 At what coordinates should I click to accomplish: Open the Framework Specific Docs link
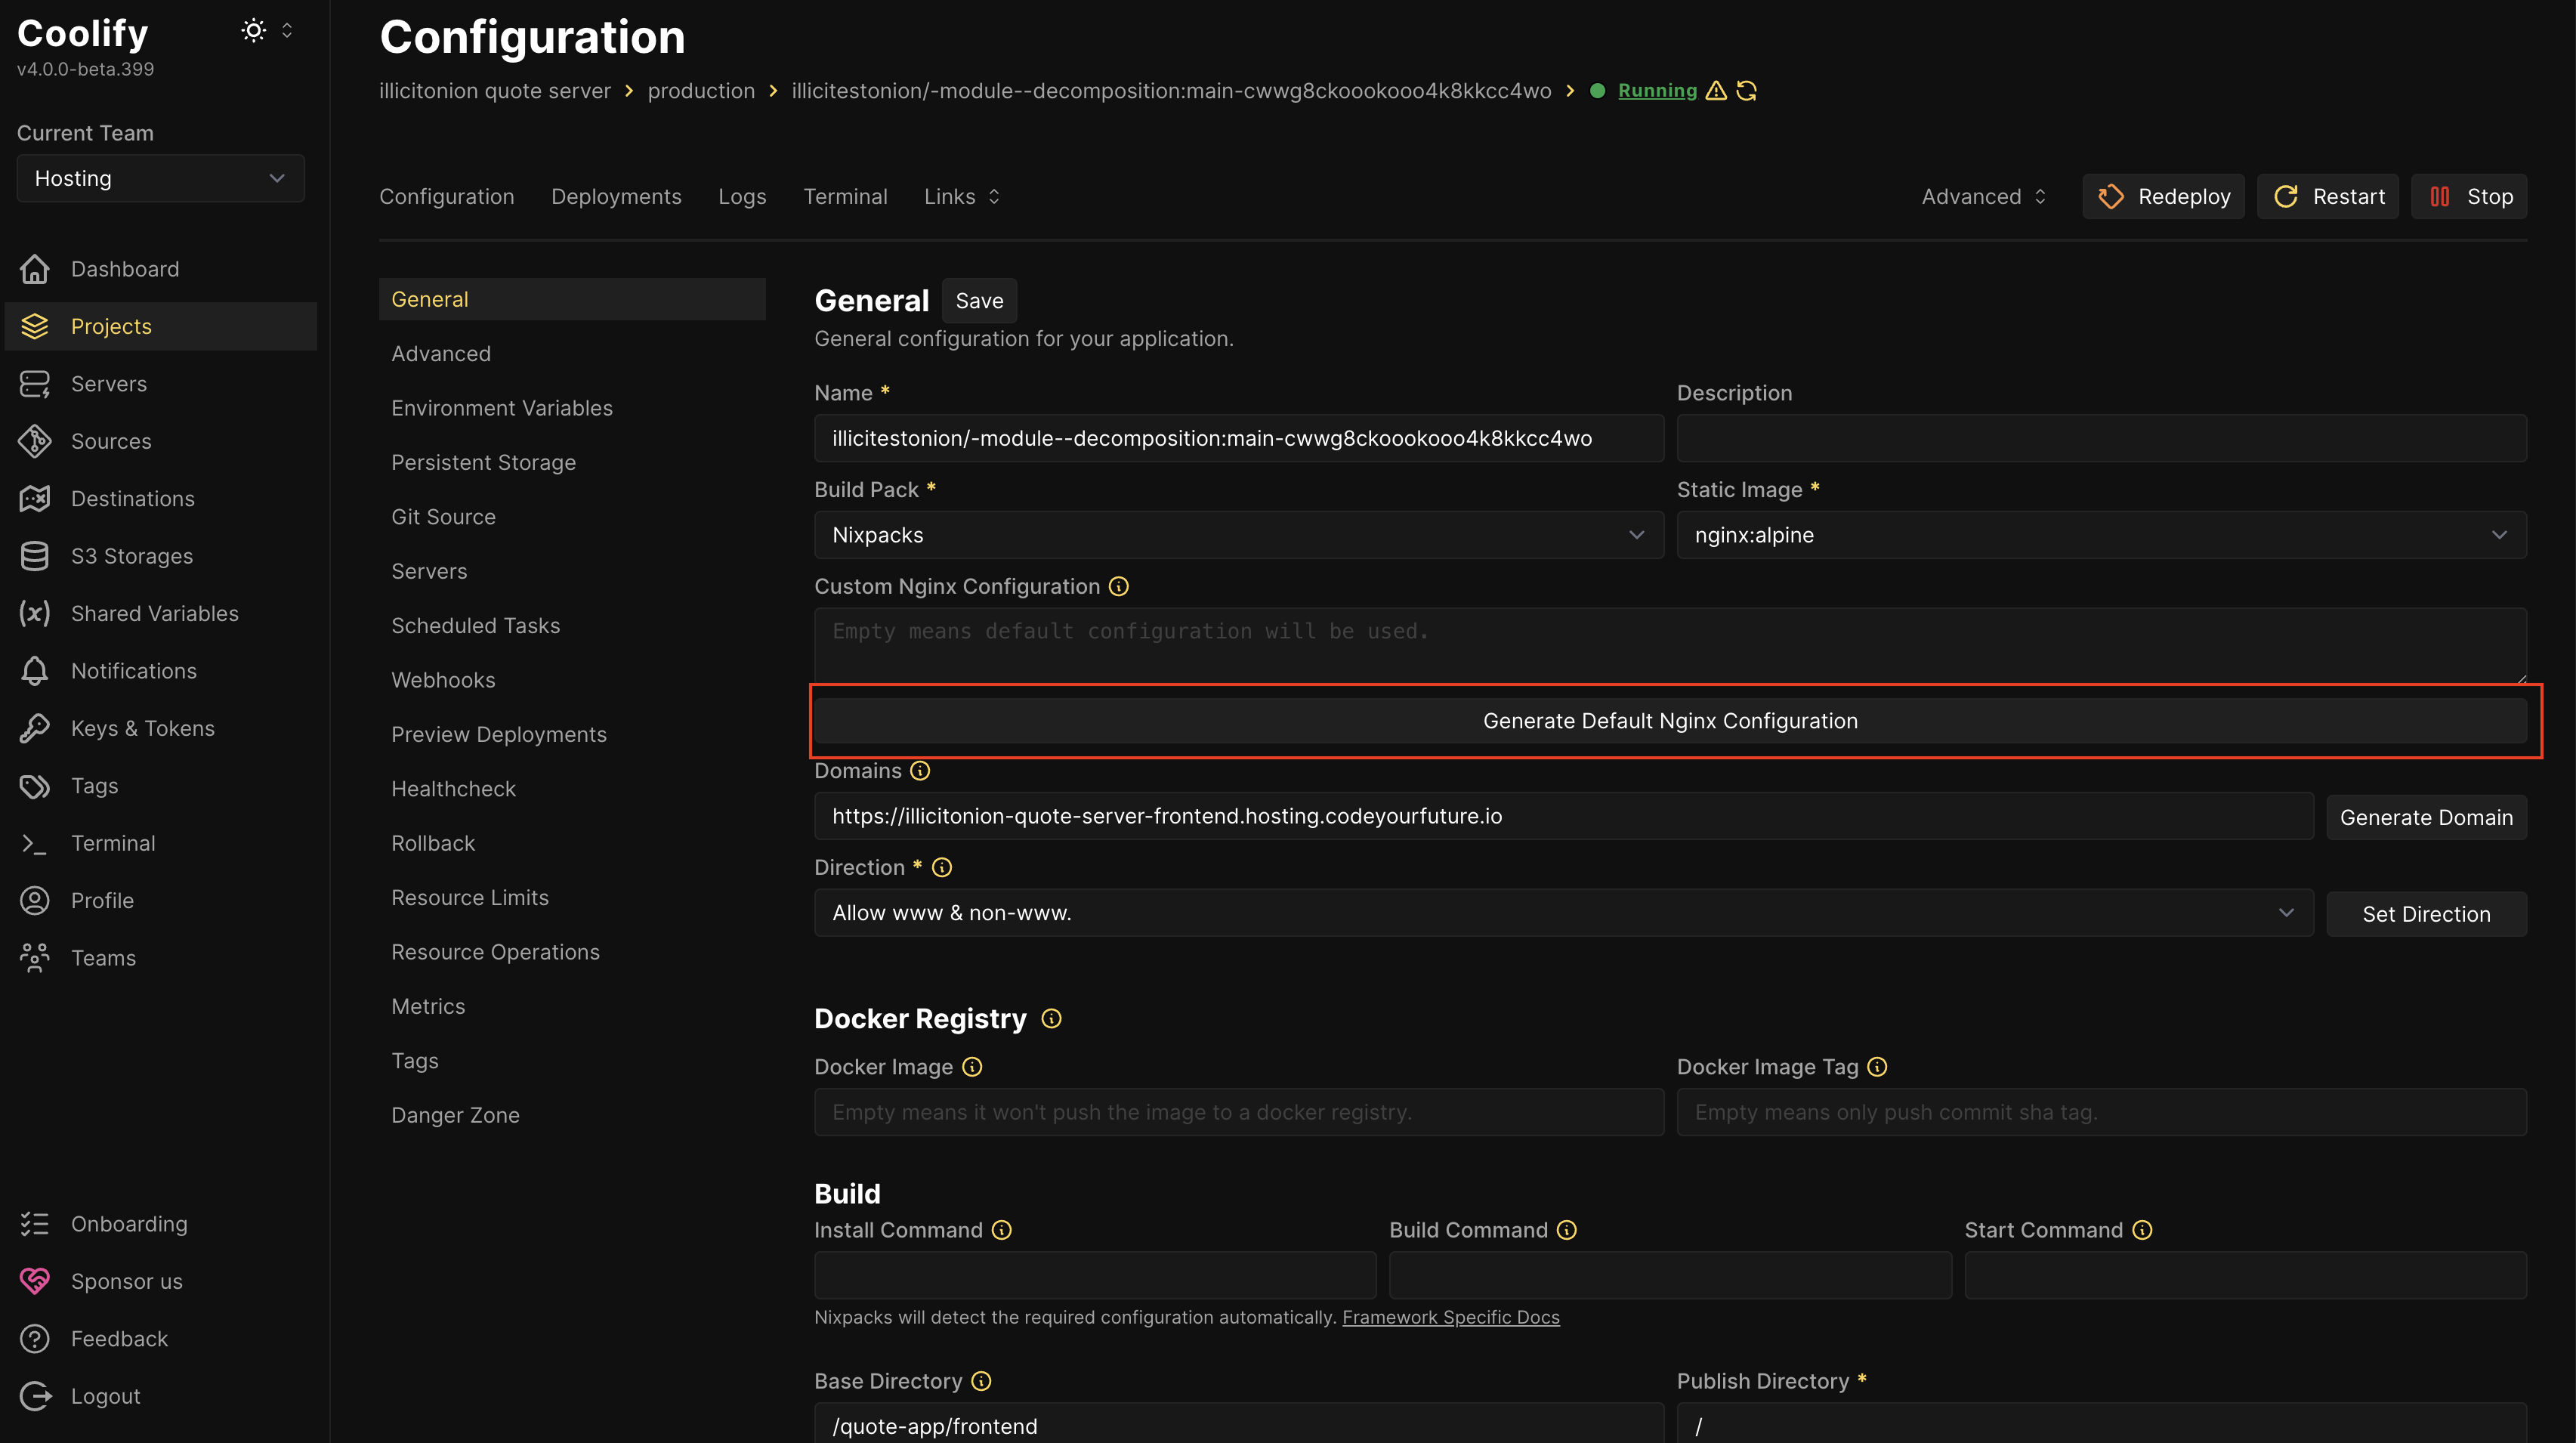[x=1451, y=1317]
